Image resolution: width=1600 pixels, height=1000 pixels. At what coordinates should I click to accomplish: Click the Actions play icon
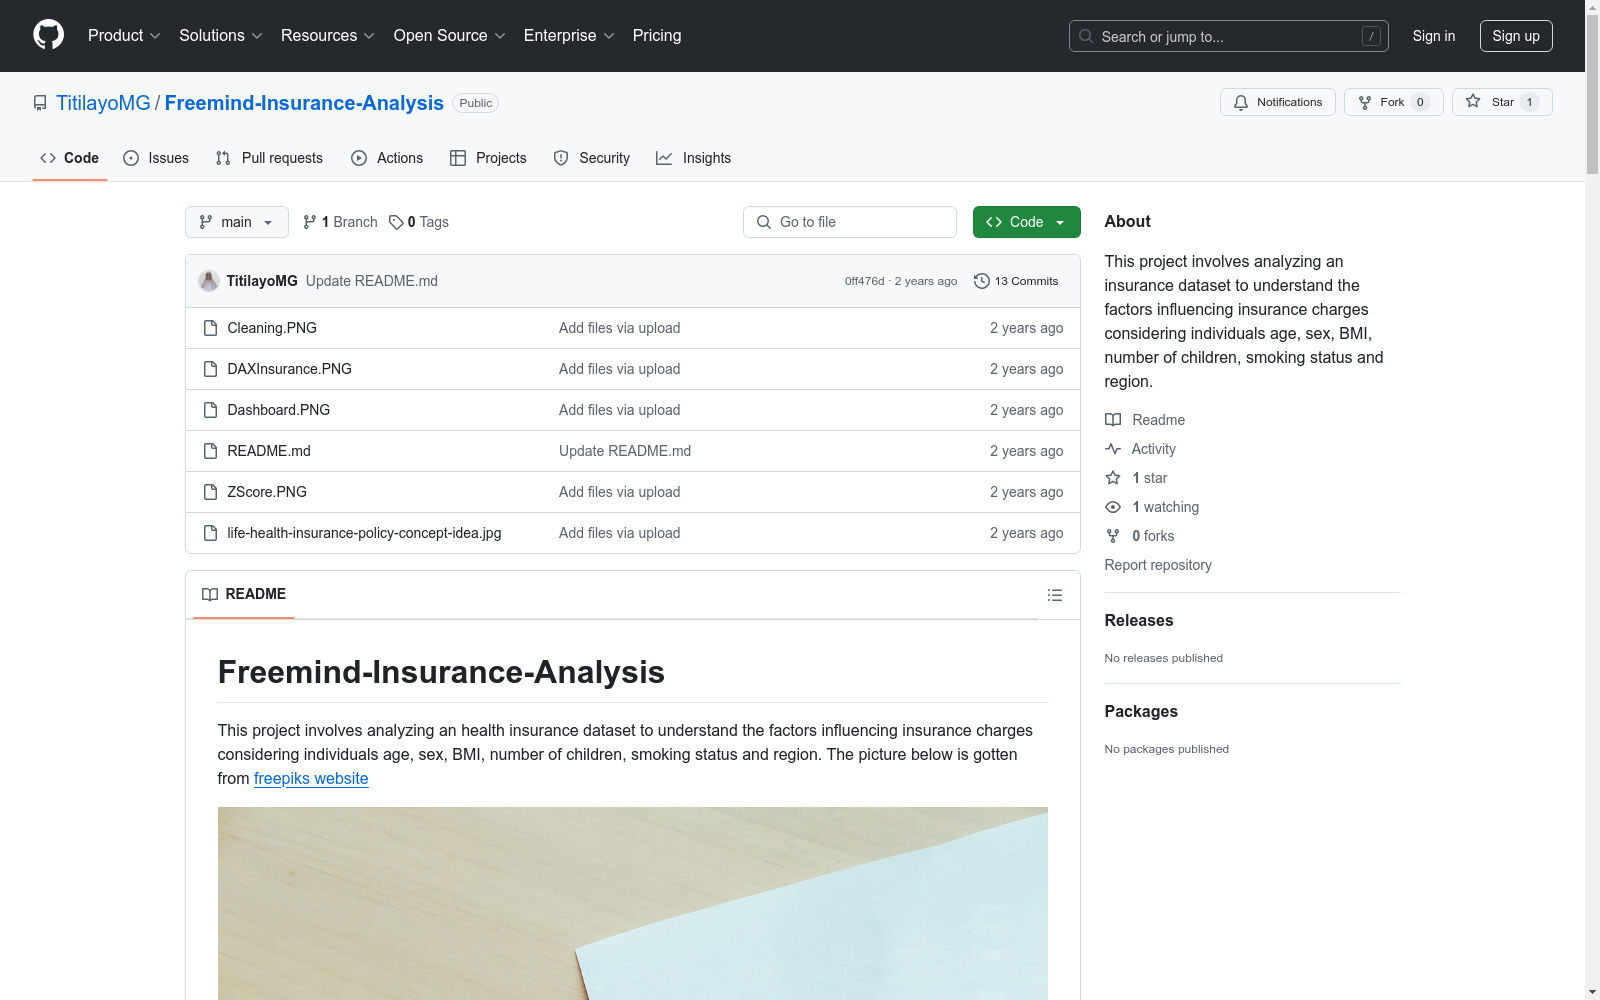coord(359,158)
